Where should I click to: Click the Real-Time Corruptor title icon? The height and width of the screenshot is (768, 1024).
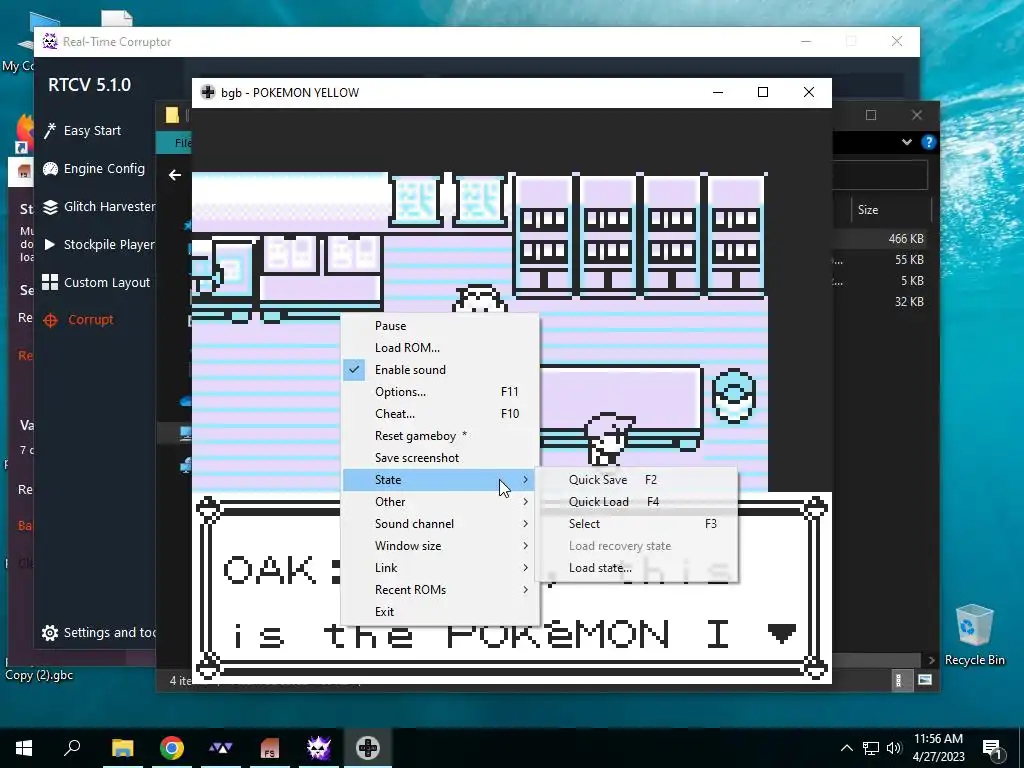50,42
